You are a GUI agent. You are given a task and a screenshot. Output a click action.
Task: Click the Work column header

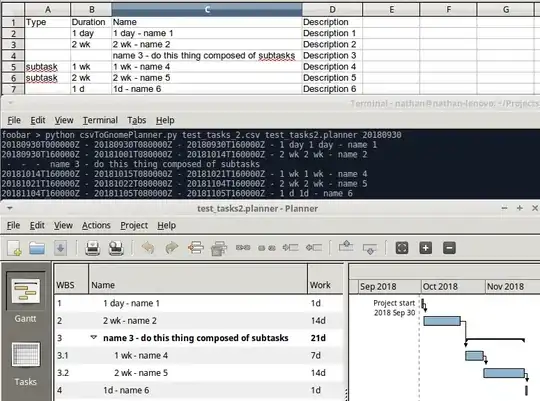(x=325, y=279)
